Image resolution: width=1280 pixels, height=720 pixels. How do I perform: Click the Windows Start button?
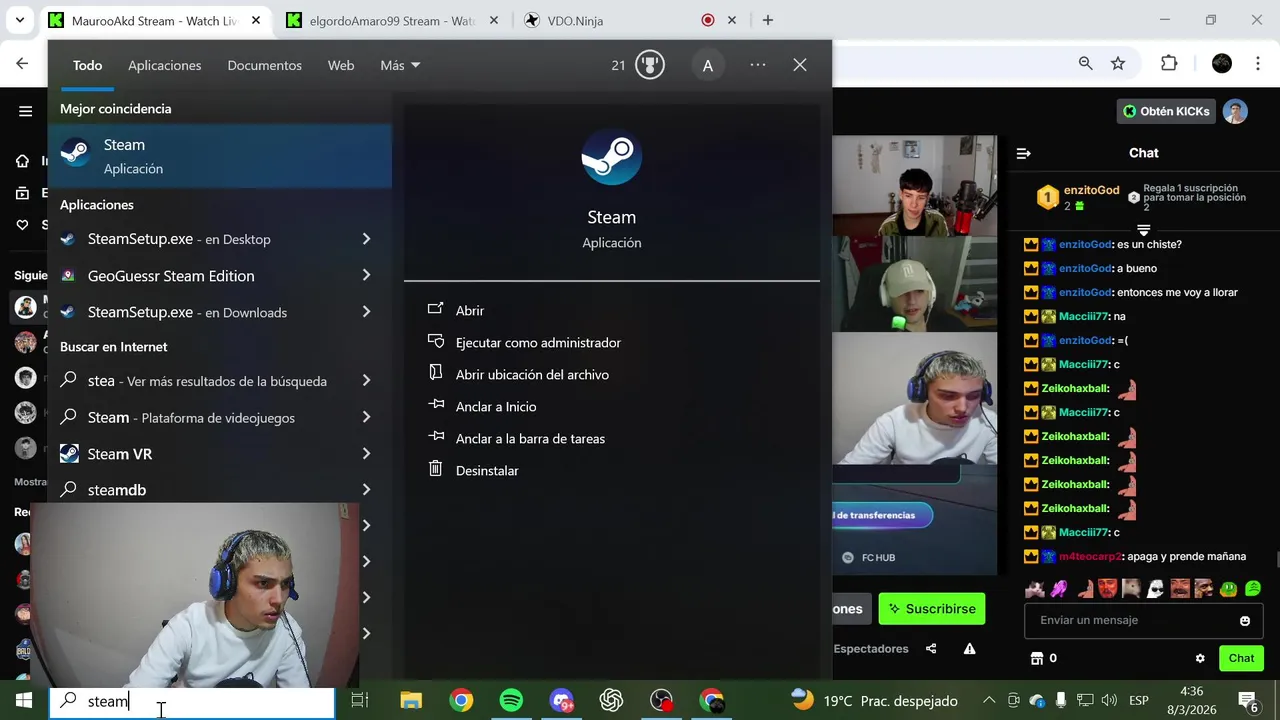pyautogui.click(x=24, y=700)
